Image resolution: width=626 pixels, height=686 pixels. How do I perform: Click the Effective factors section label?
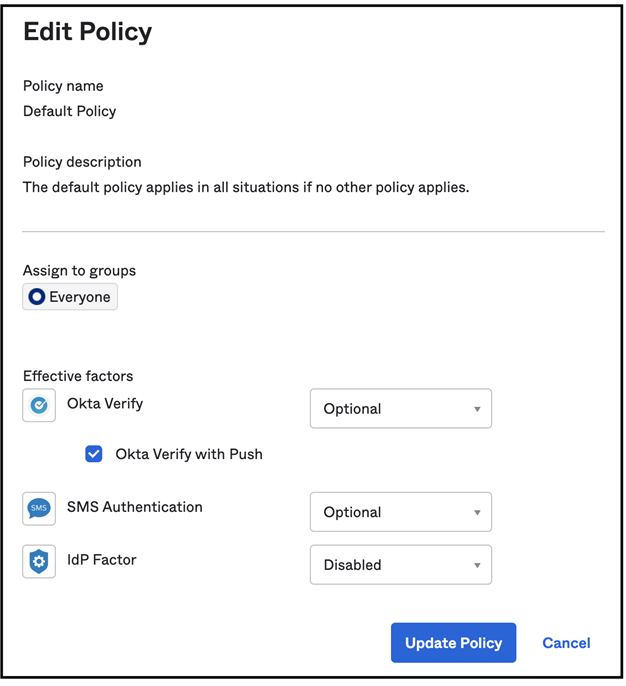coord(78,376)
